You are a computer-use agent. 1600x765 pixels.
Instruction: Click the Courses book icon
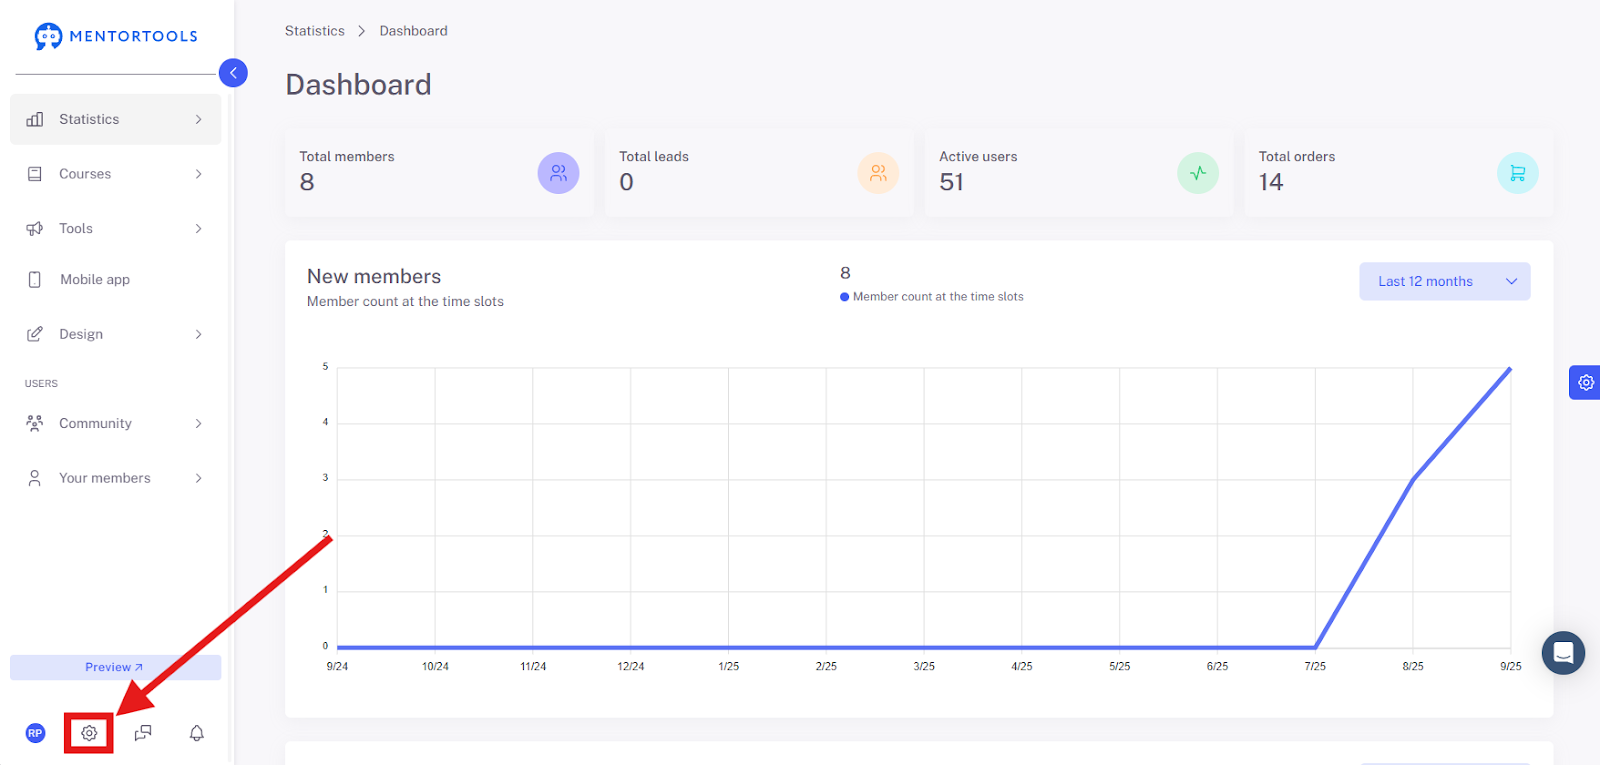[35, 174]
